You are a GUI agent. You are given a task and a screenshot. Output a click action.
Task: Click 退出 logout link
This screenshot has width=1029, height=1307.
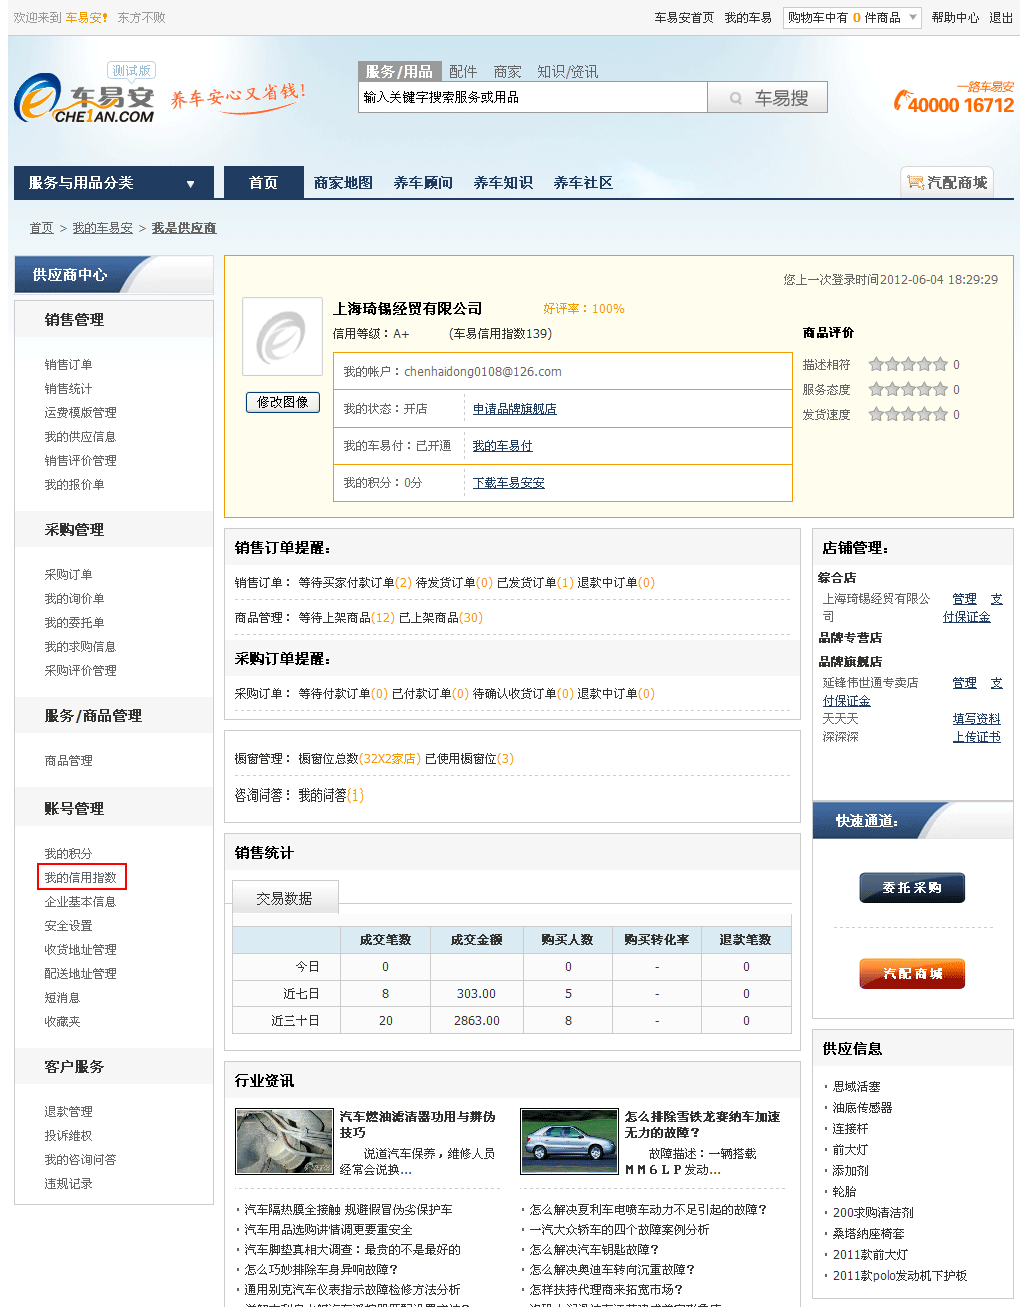click(1001, 18)
